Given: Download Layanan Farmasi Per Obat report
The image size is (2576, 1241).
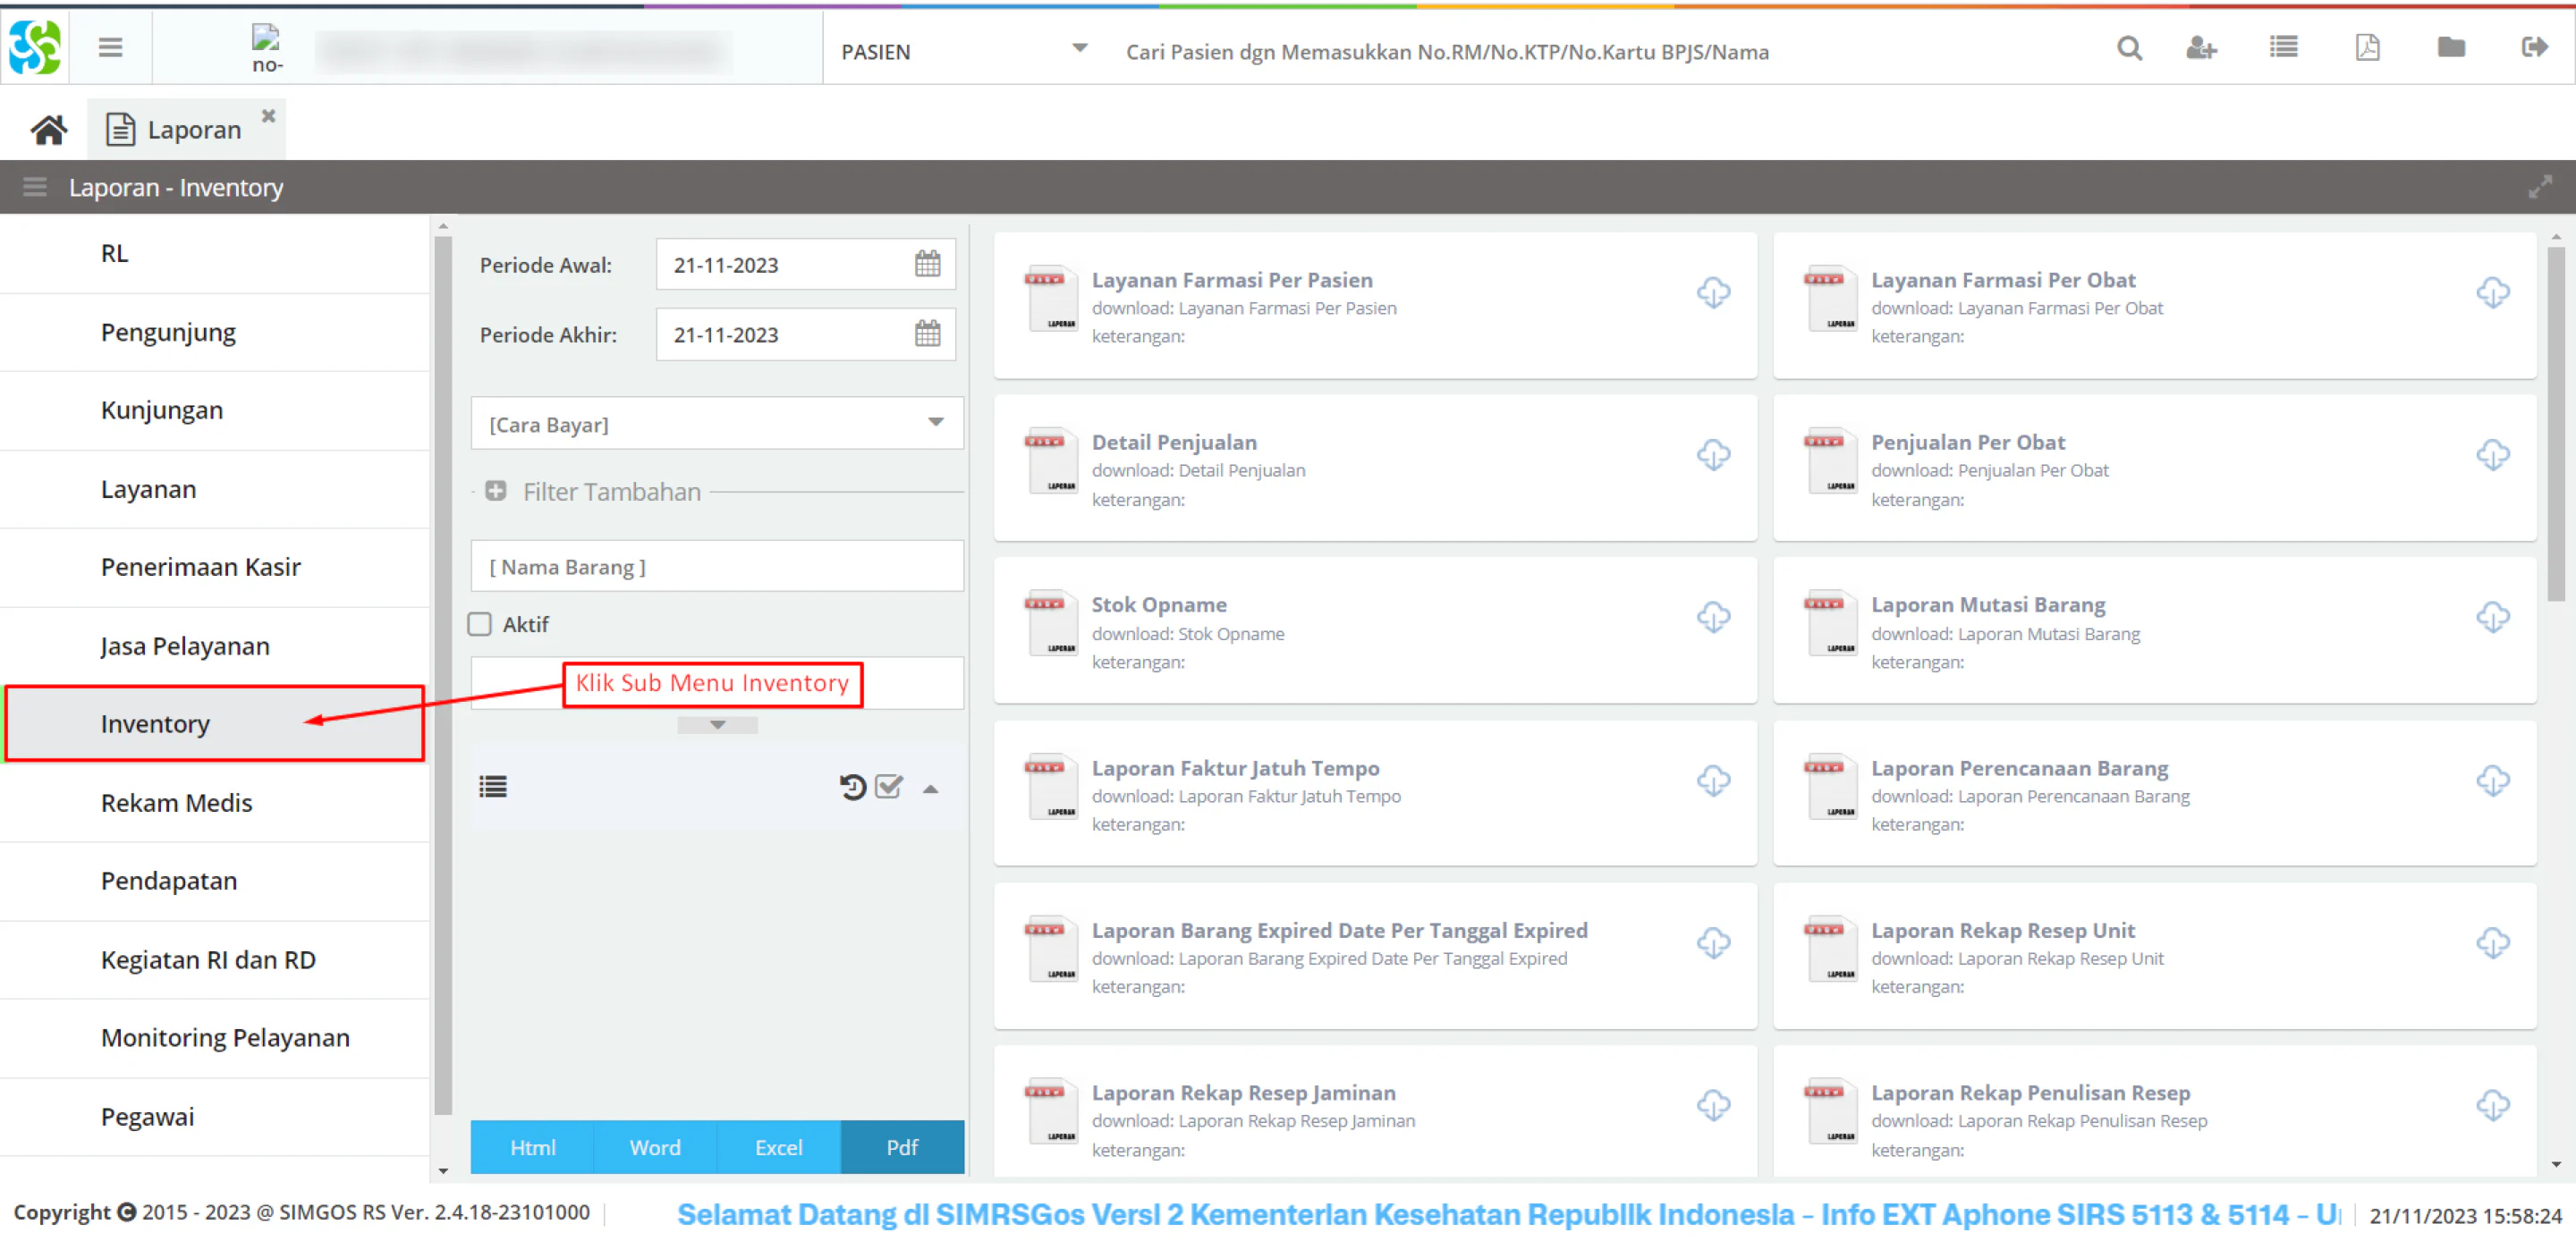Looking at the screenshot, I should (x=2492, y=293).
